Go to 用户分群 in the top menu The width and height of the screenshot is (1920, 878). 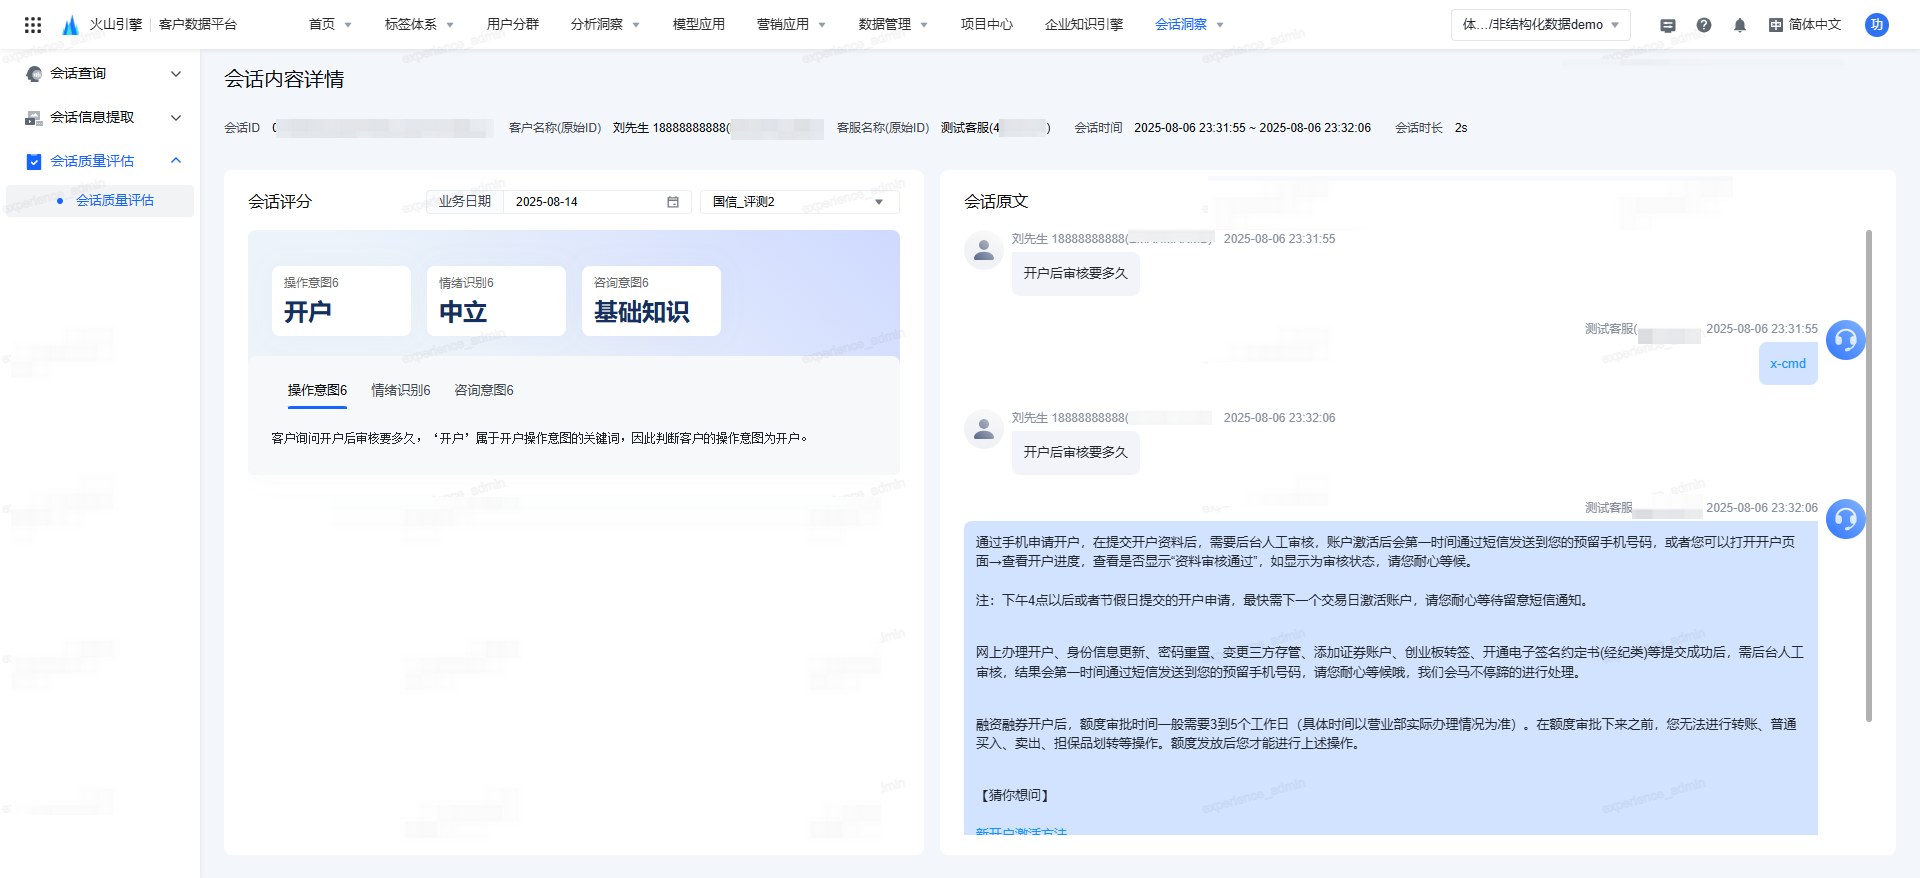click(513, 25)
